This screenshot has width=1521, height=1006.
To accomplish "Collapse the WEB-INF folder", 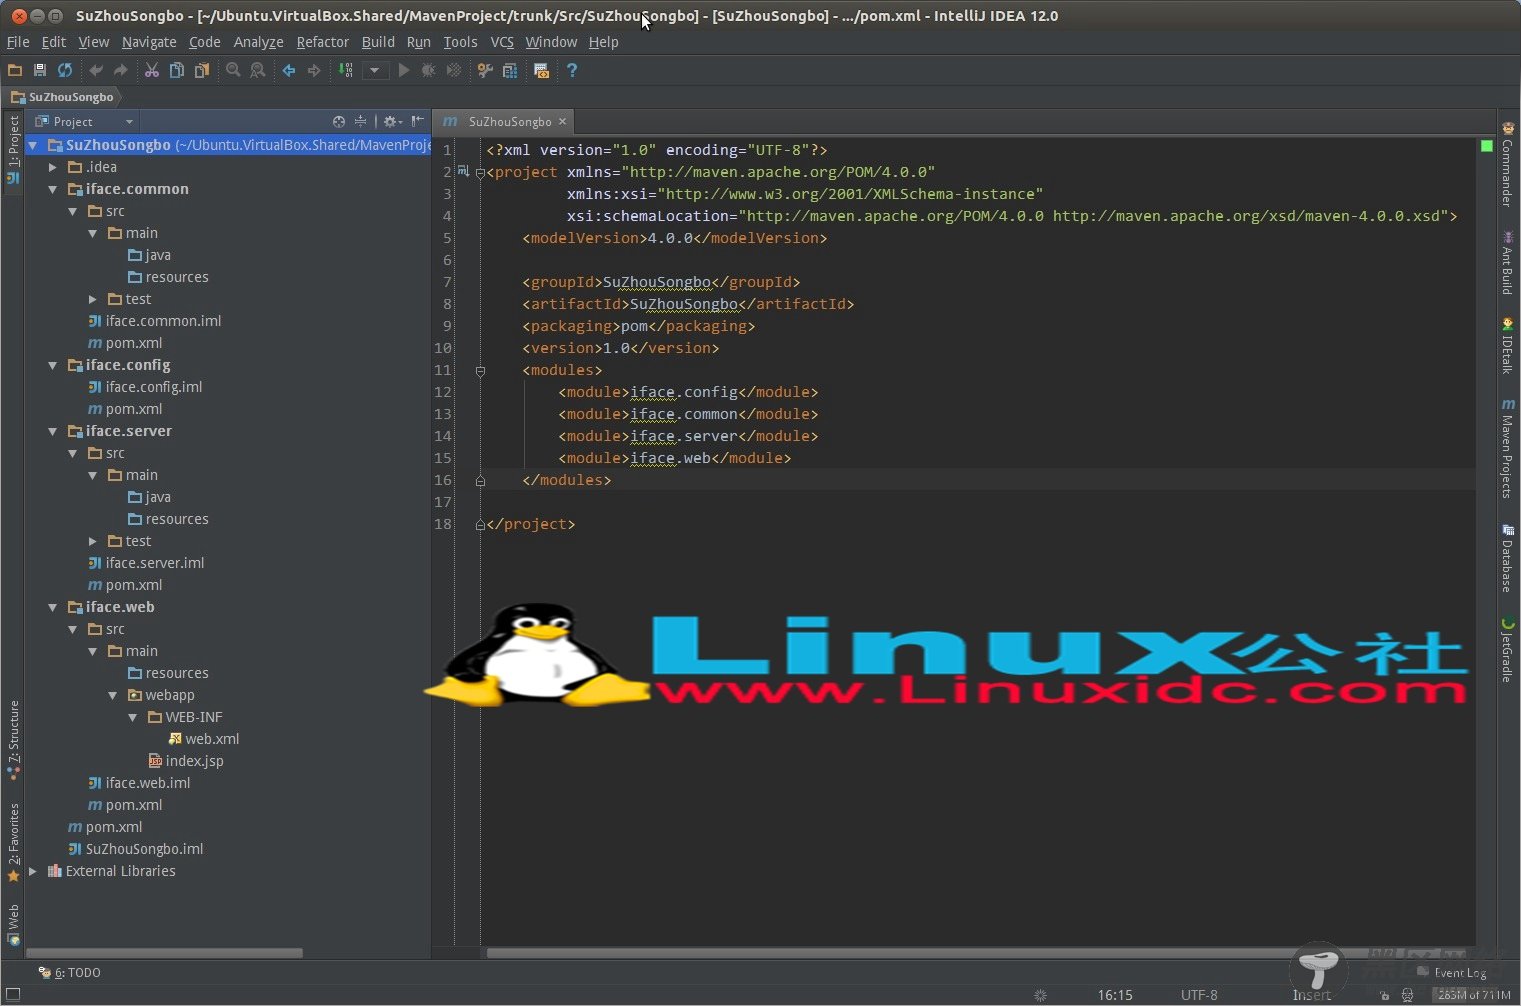I will tap(133, 717).
